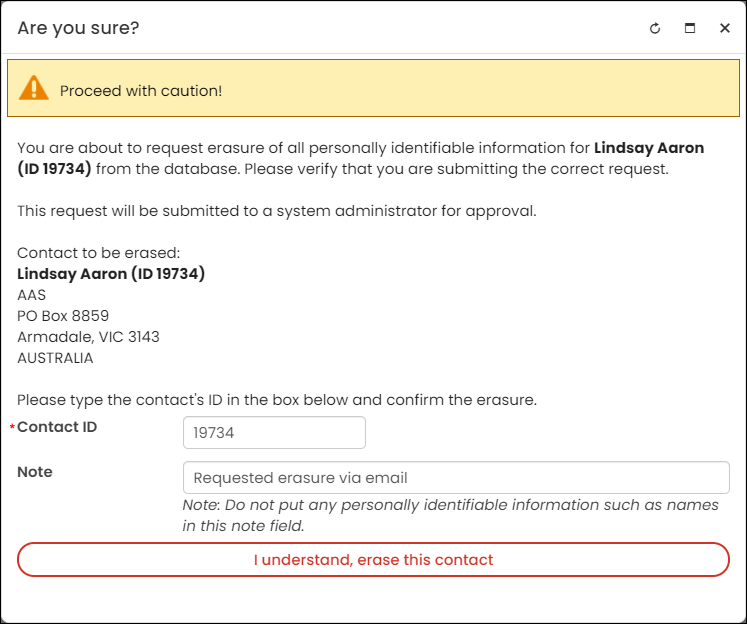Click the 'Armadale, VIC 3143' address line
Image resolution: width=747 pixels, height=624 pixels.
coord(88,337)
